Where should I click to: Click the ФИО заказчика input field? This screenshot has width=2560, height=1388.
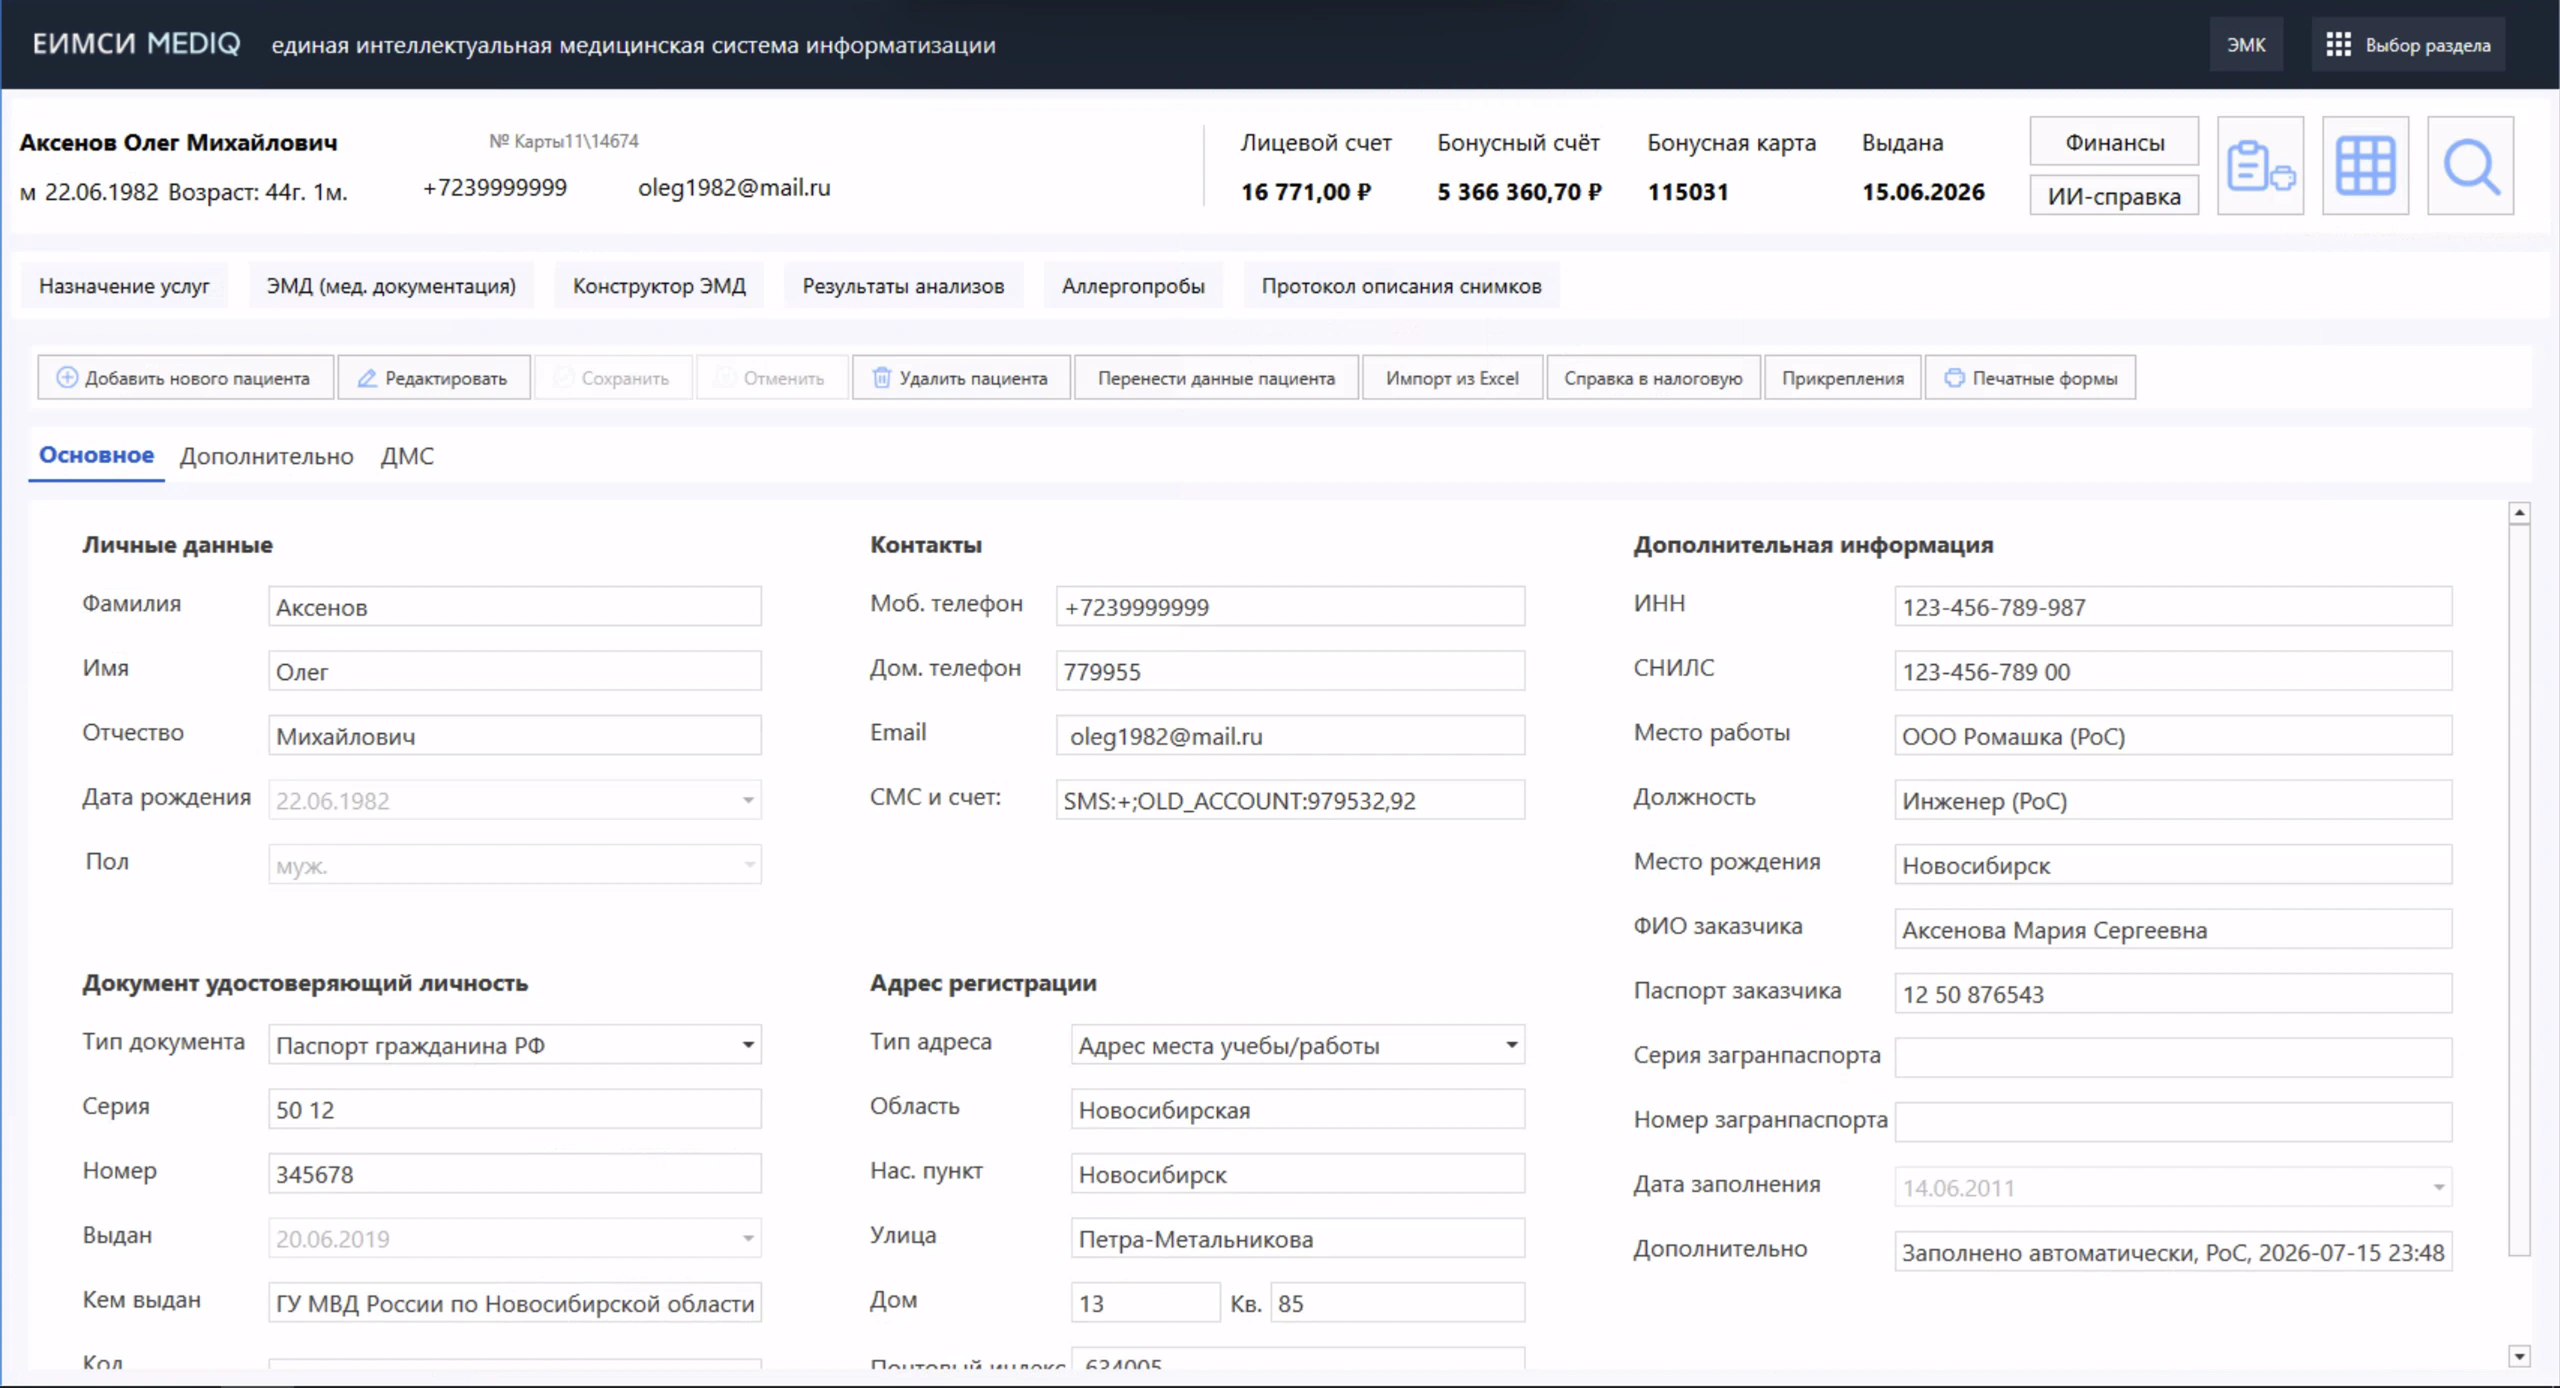coord(2173,929)
